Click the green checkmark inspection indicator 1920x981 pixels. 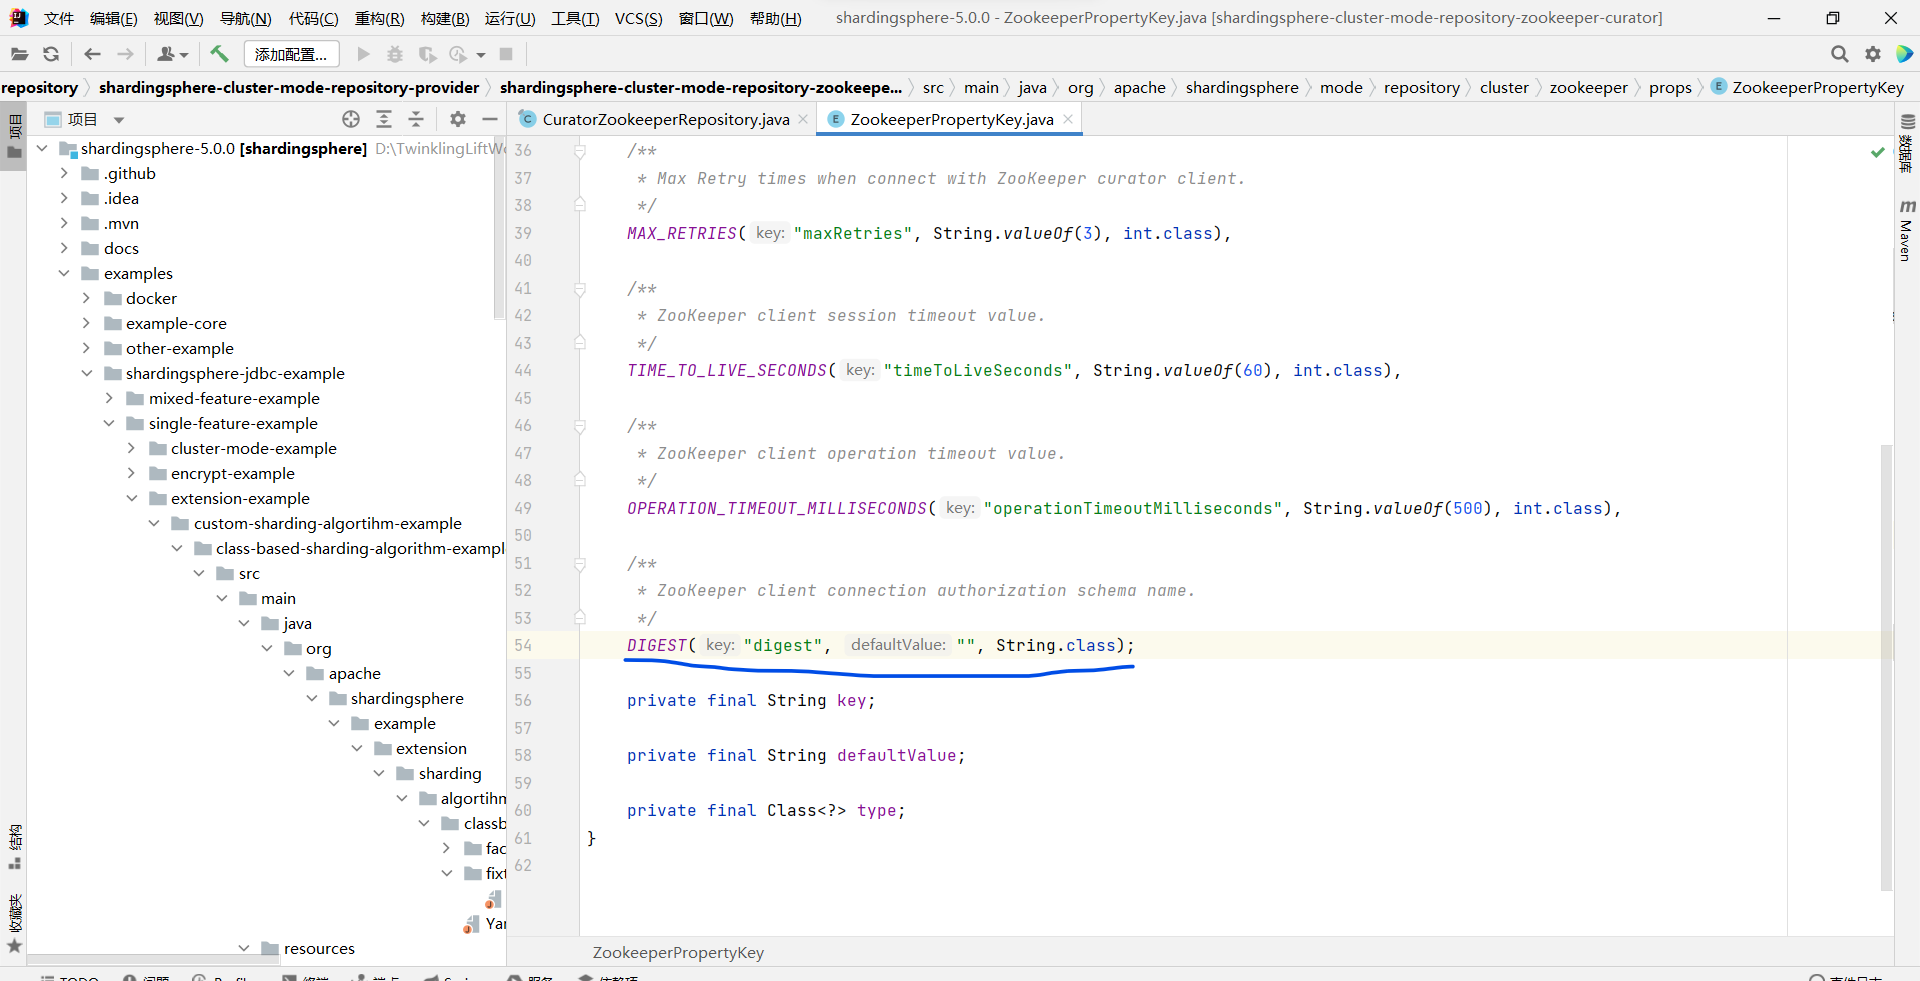click(1878, 152)
